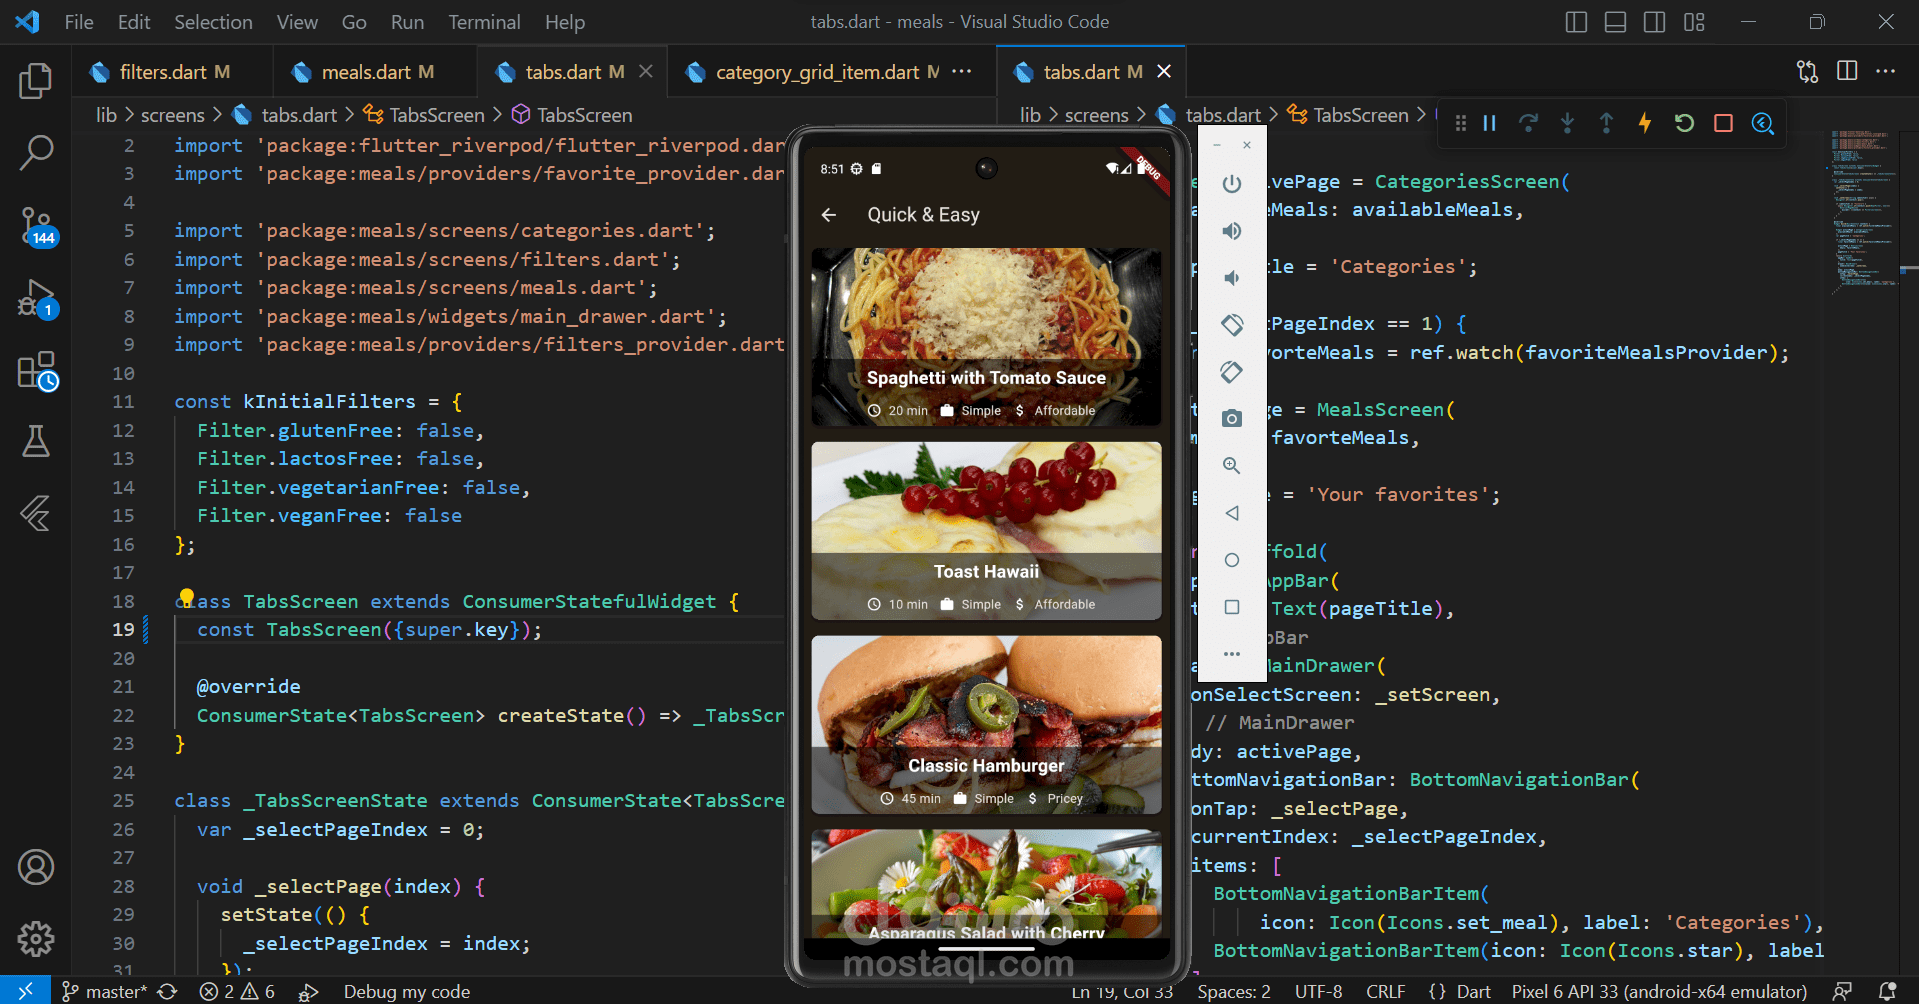Open the Help menu
Viewport: 1919px width, 1004px height.
[x=565, y=22]
